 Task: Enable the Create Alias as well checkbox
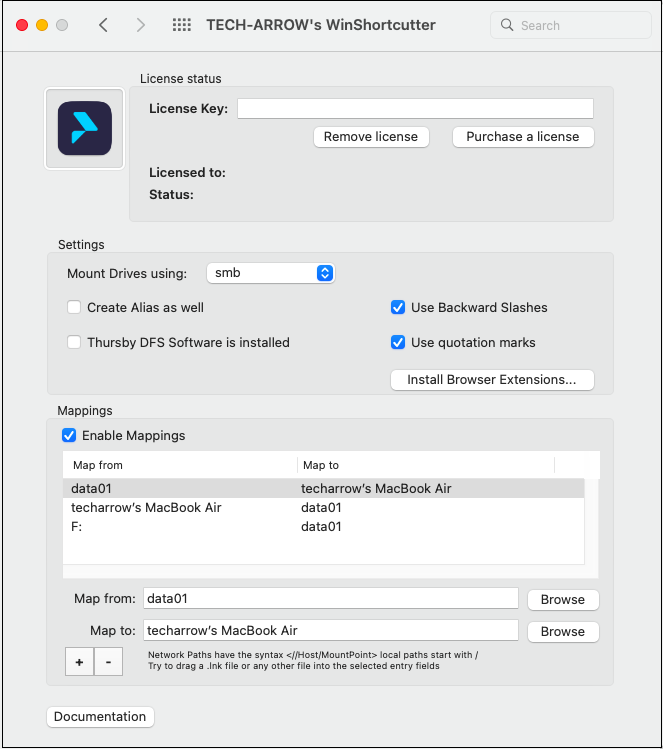pyautogui.click(x=74, y=307)
